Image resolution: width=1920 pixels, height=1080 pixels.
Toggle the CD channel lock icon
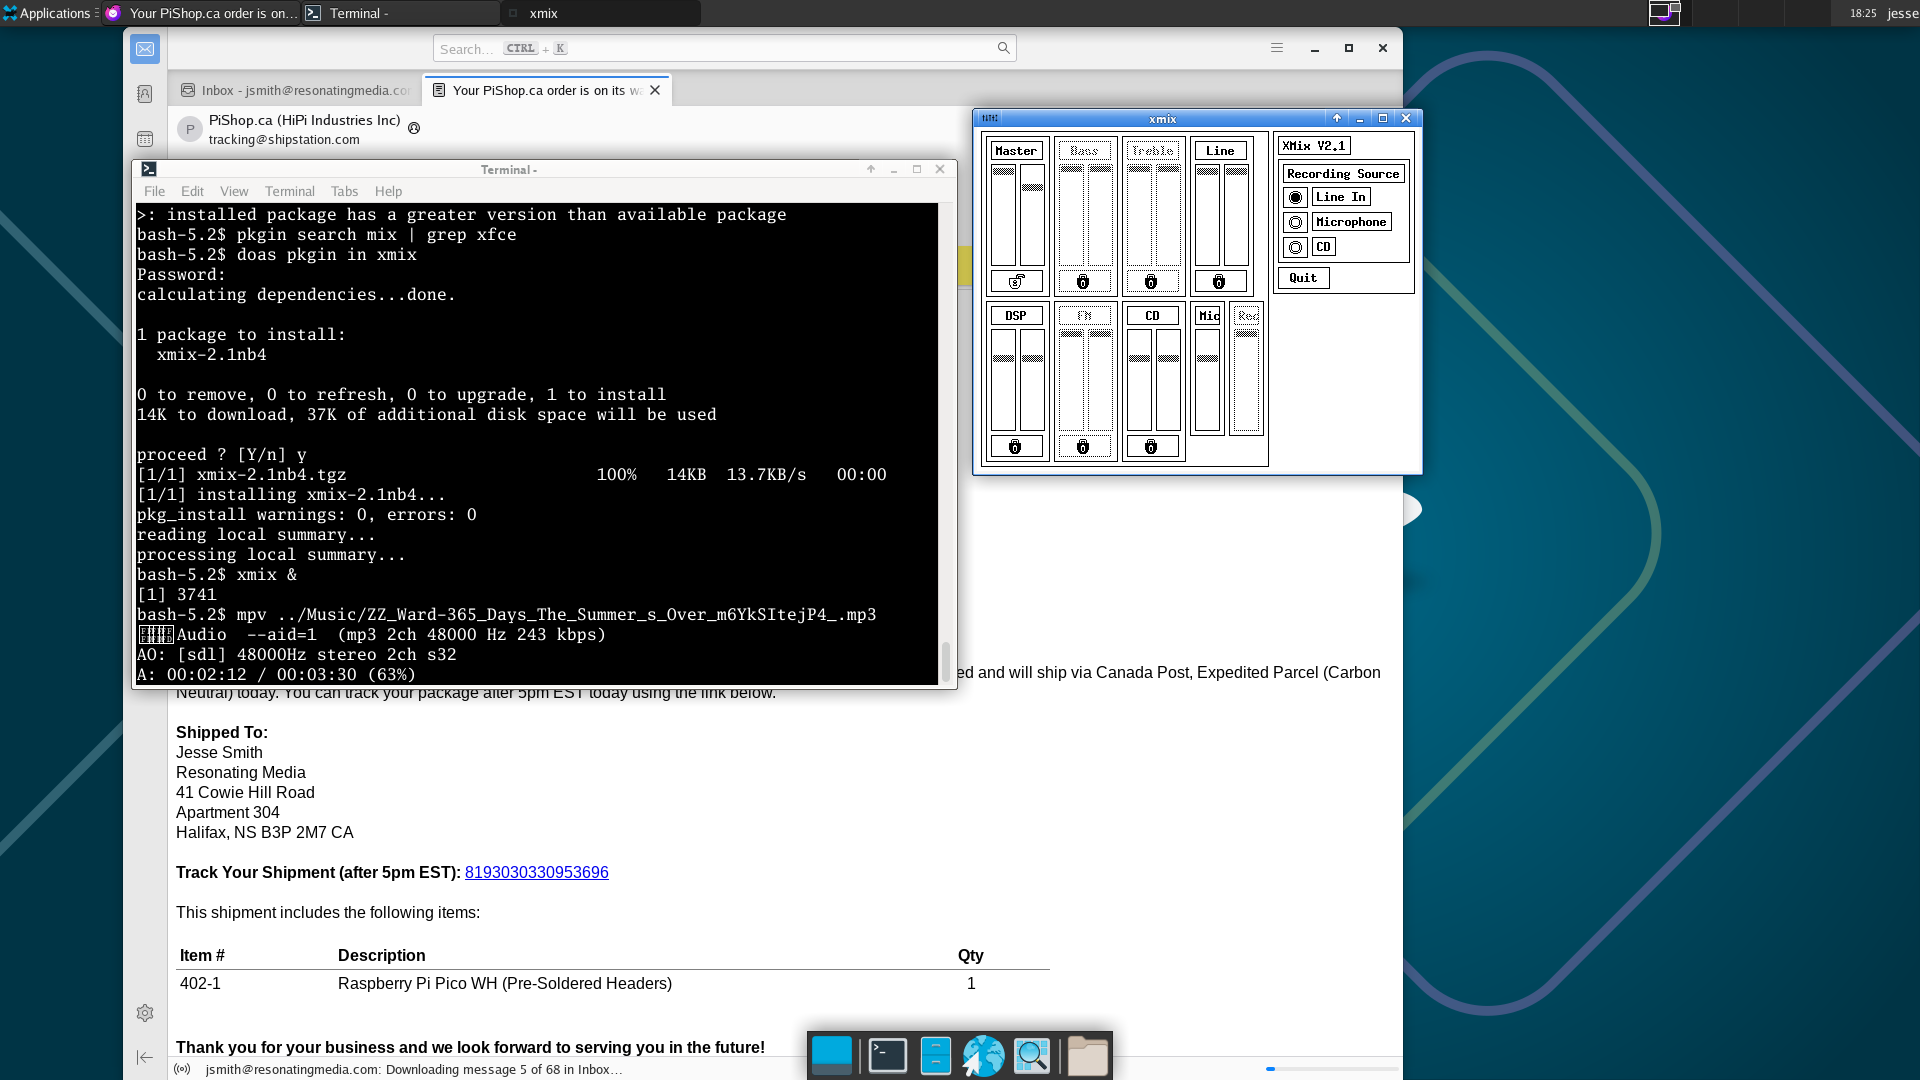pyautogui.click(x=1151, y=446)
